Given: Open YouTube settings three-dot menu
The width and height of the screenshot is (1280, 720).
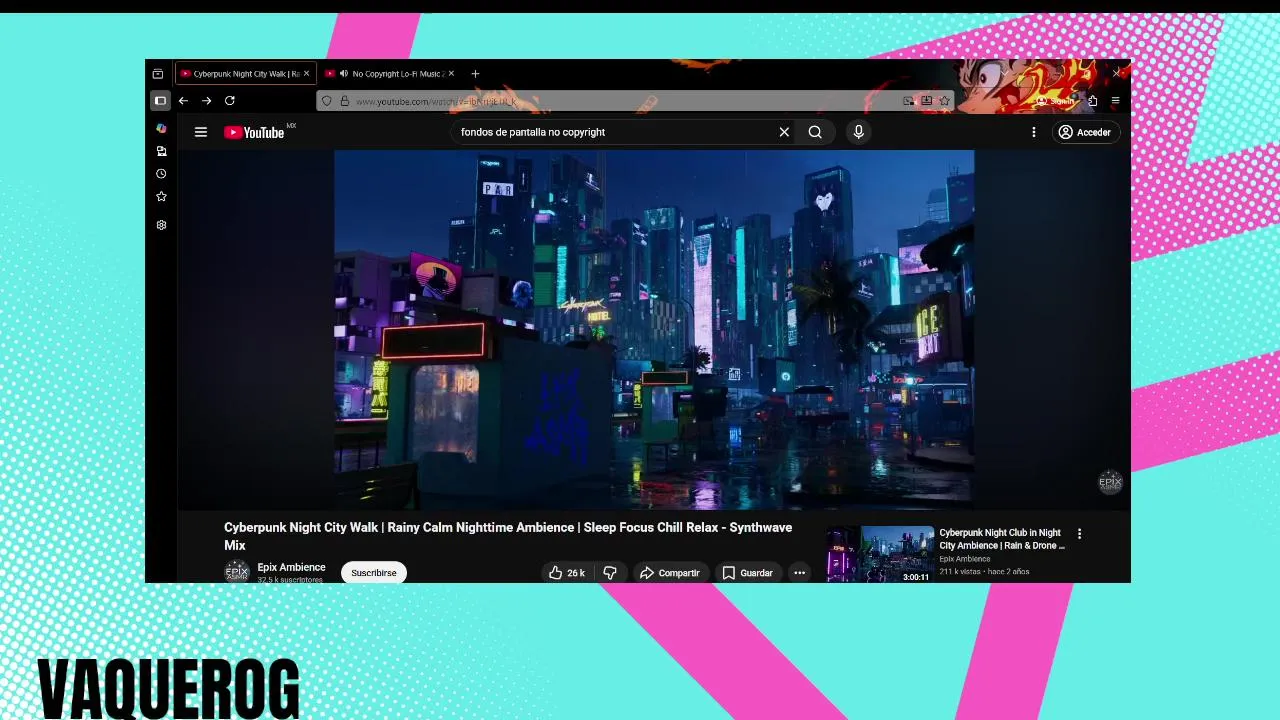Looking at the screenshot, I should [1034, 132].
